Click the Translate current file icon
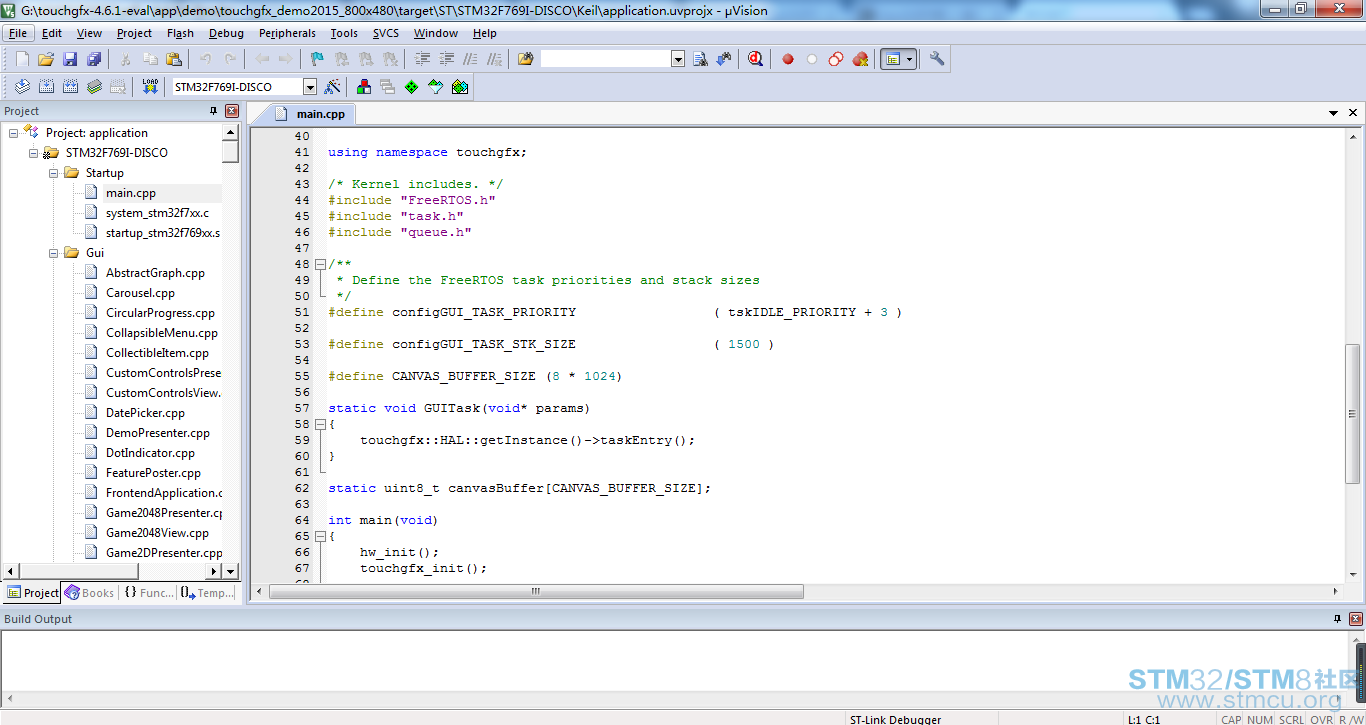The image size is (1366, 725). 22,87
